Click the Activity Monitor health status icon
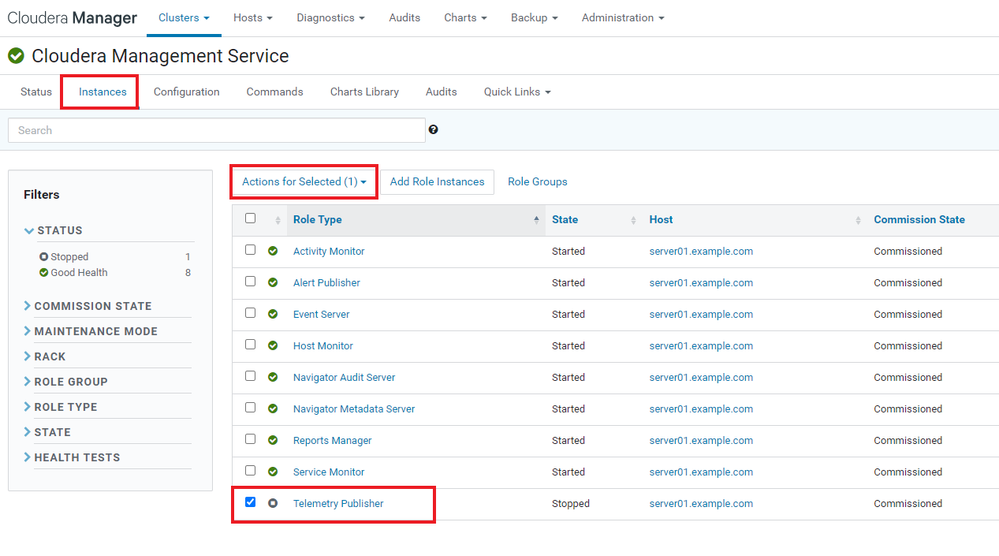This screenshot has width=999, height=556. (x=273, y=251)
